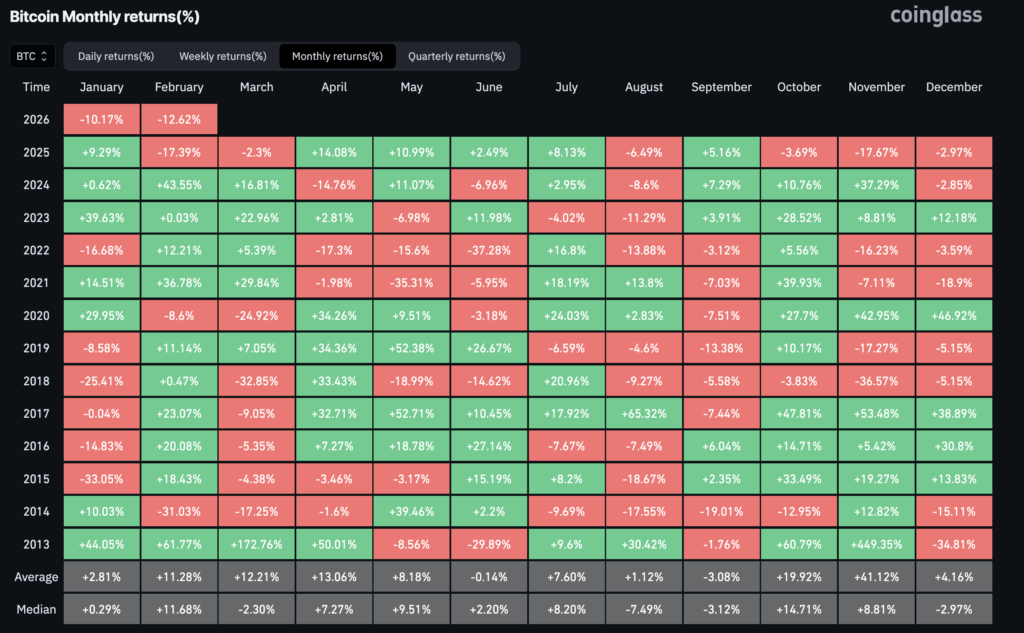1024x633 pixels.
Task: Click the coinglass logo
Action: (935, 15)
